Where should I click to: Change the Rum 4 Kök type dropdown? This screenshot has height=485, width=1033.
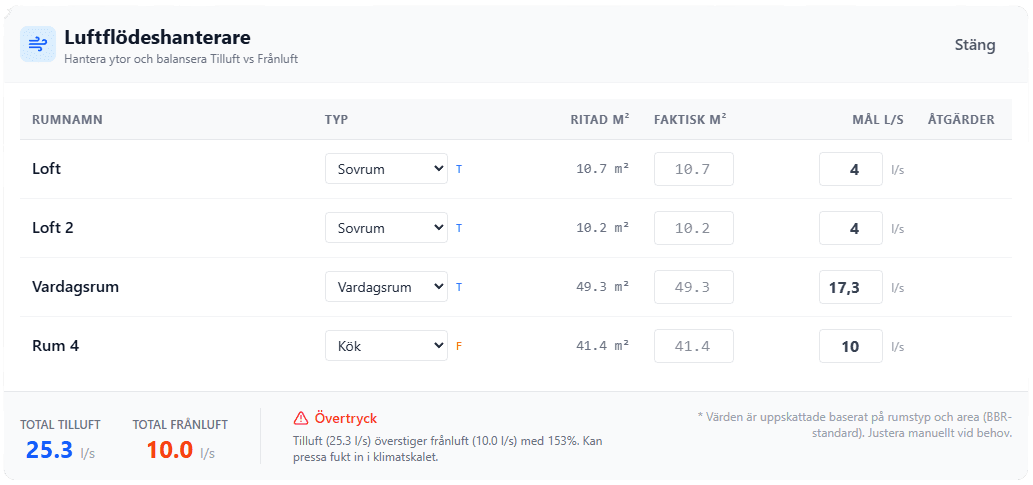coord(386,346)
